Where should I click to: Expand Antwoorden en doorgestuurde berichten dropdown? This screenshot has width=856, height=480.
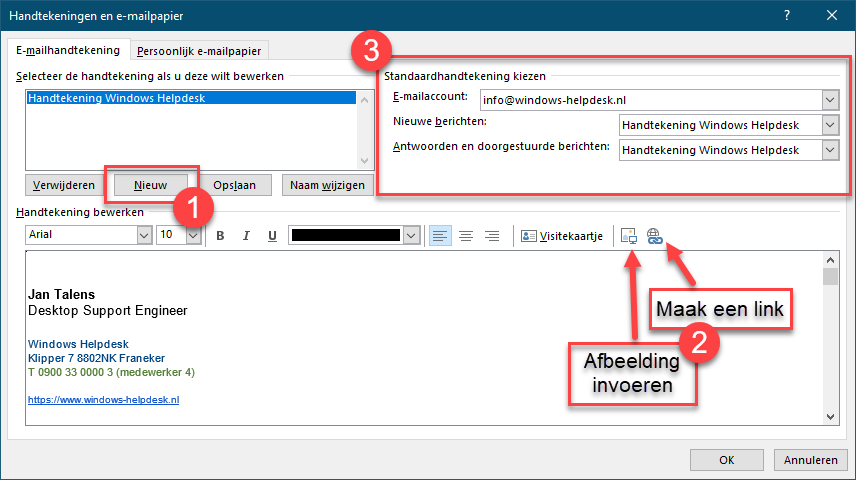830,150
